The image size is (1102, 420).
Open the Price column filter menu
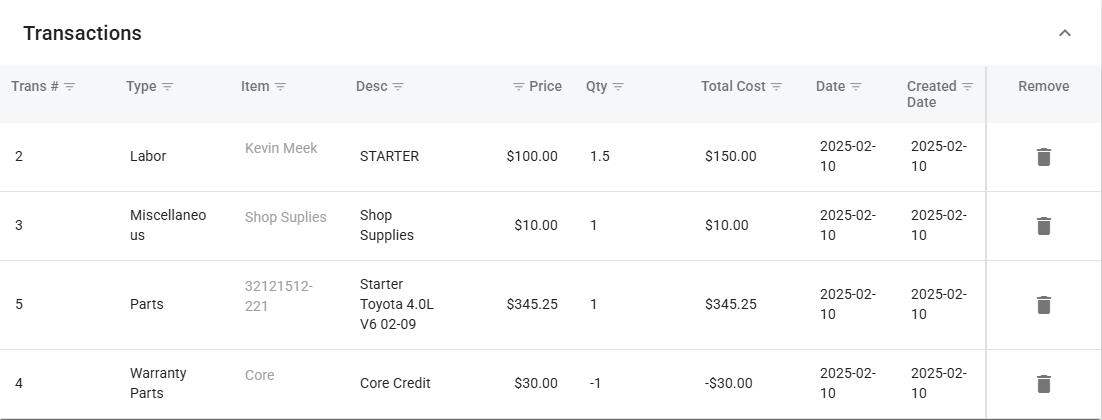pyautogui.click(x=518, y=87)
